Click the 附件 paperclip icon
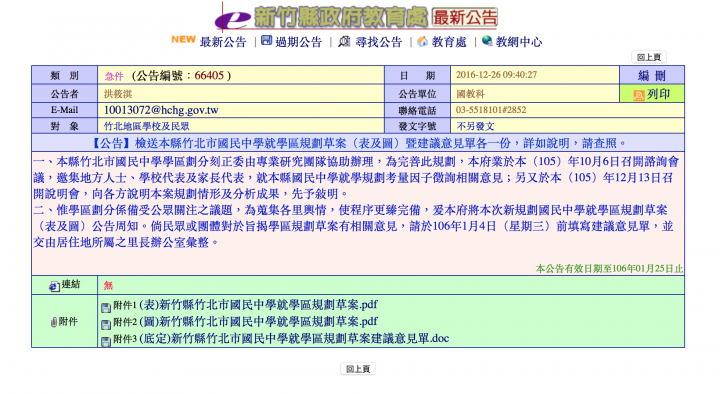Image resolution: width=720 pixels, height=394 pixels. (x=54, y=322)
